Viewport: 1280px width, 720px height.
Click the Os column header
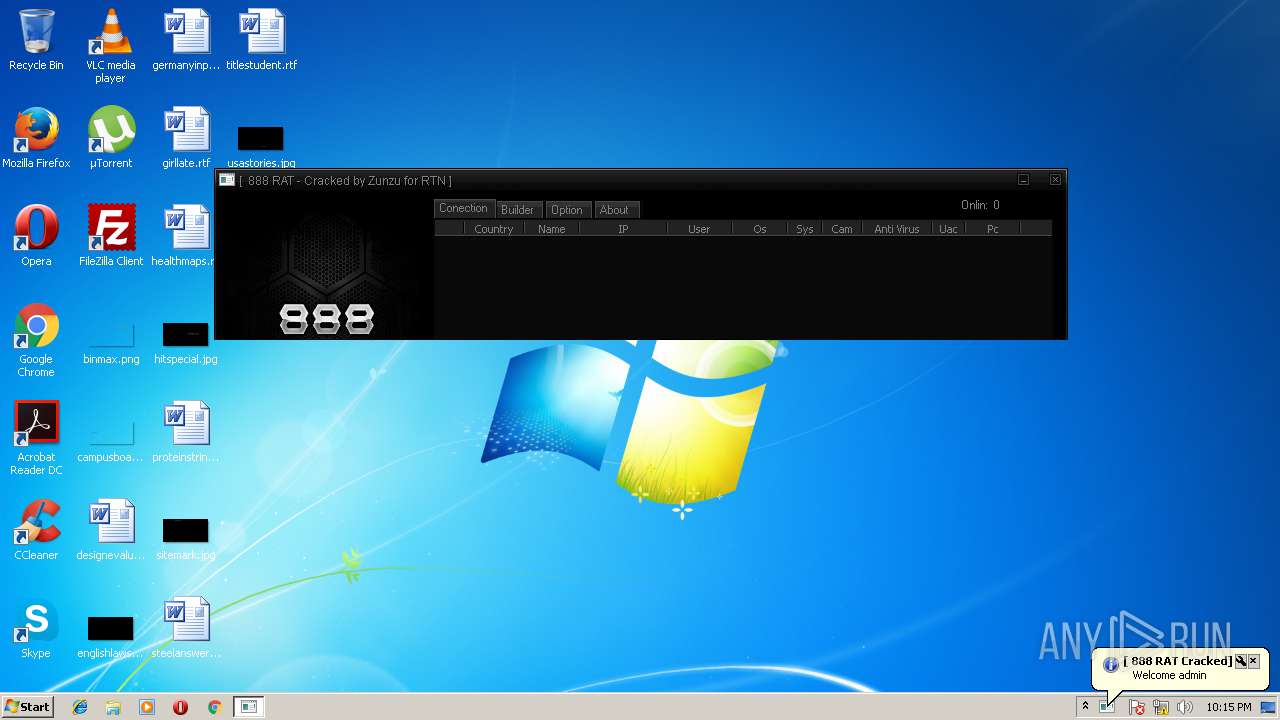click(760, 229)
